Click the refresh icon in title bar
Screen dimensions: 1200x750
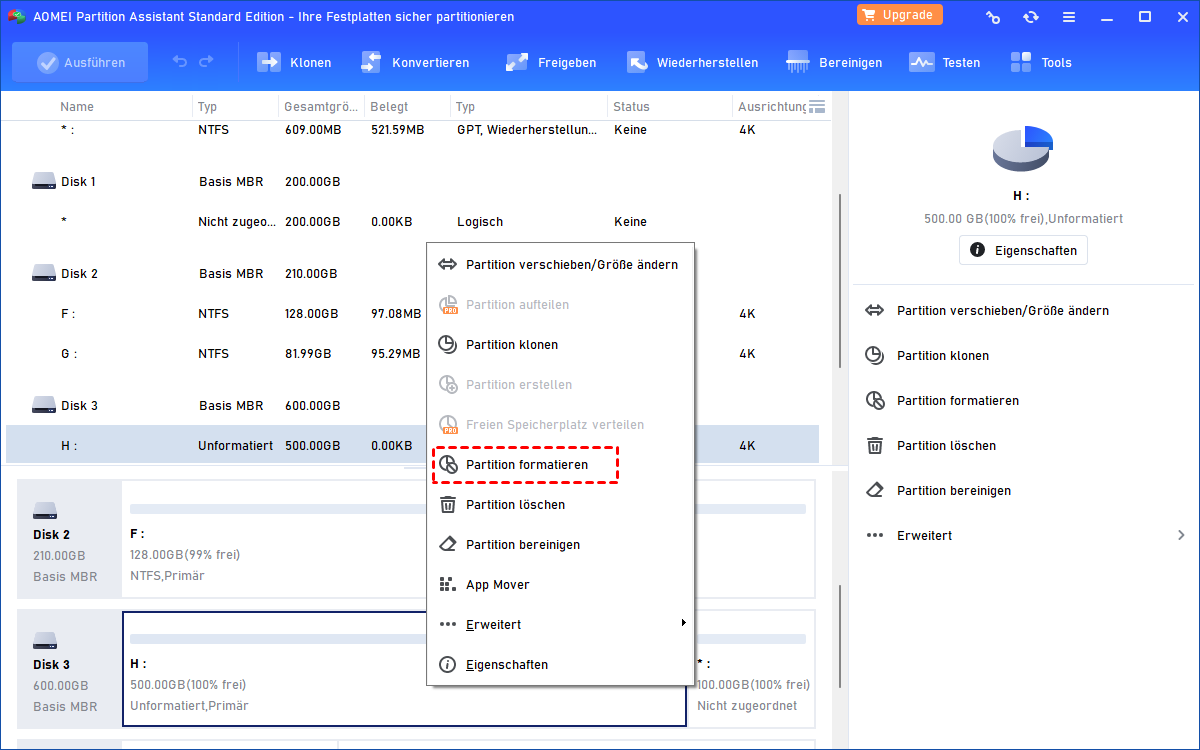point(1031,17)
